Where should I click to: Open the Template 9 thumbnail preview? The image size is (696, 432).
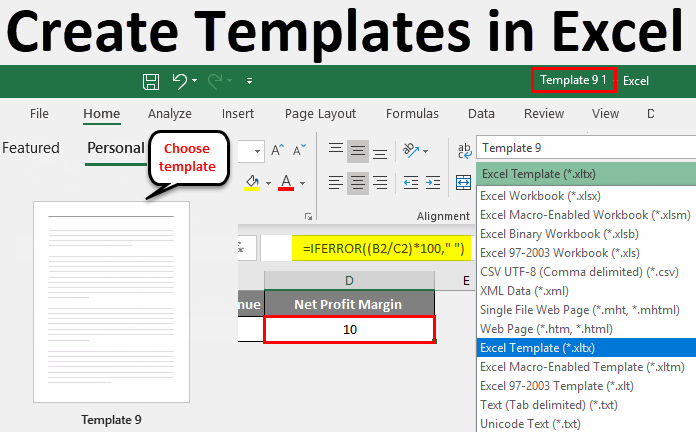coord(111,302)
